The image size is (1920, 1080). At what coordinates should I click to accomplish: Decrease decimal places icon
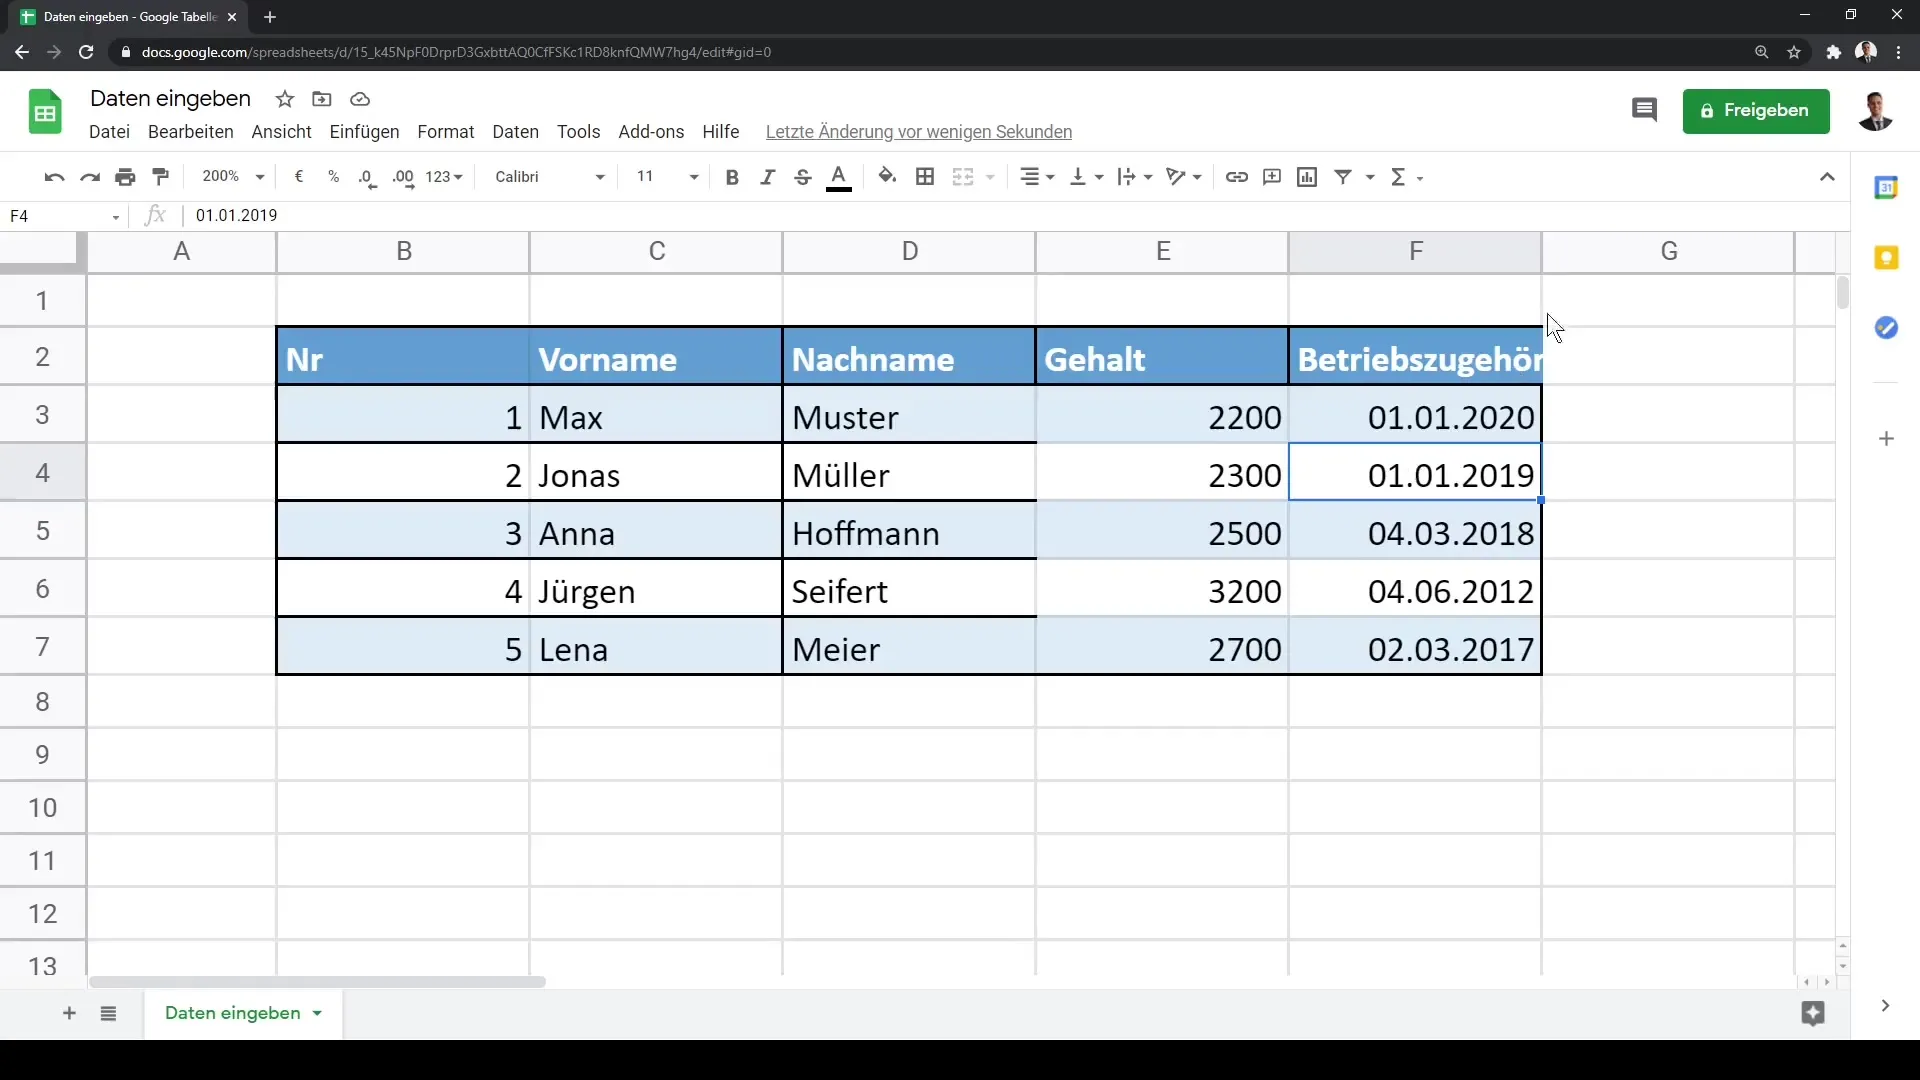(367, 177)
